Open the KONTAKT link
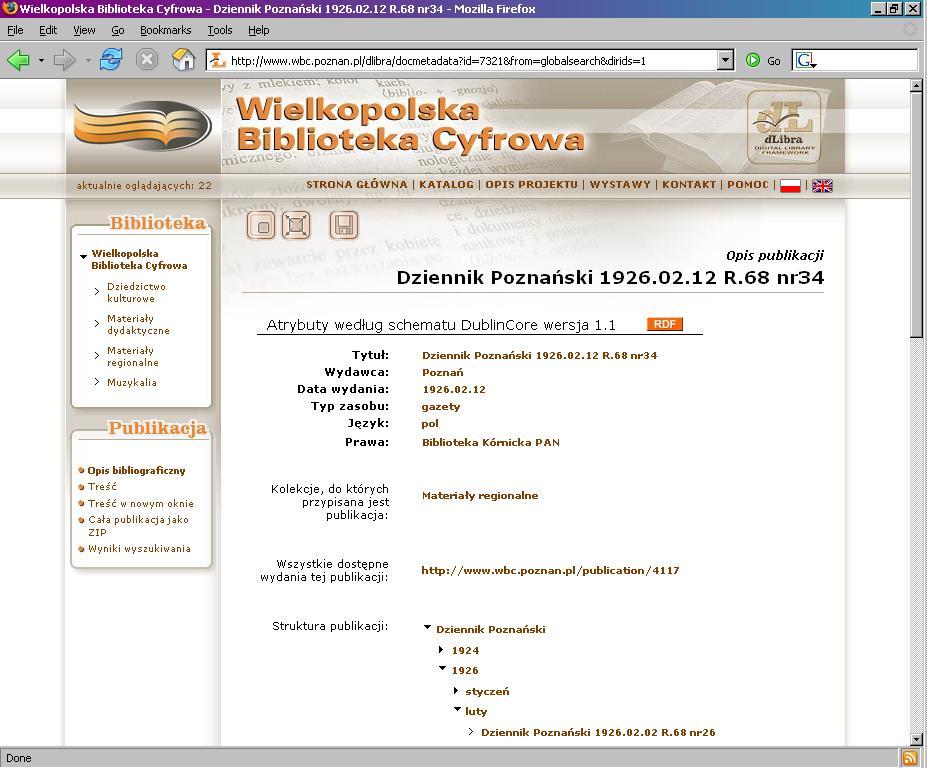Screen dimensions: 927x768 (x=689, y=184)
